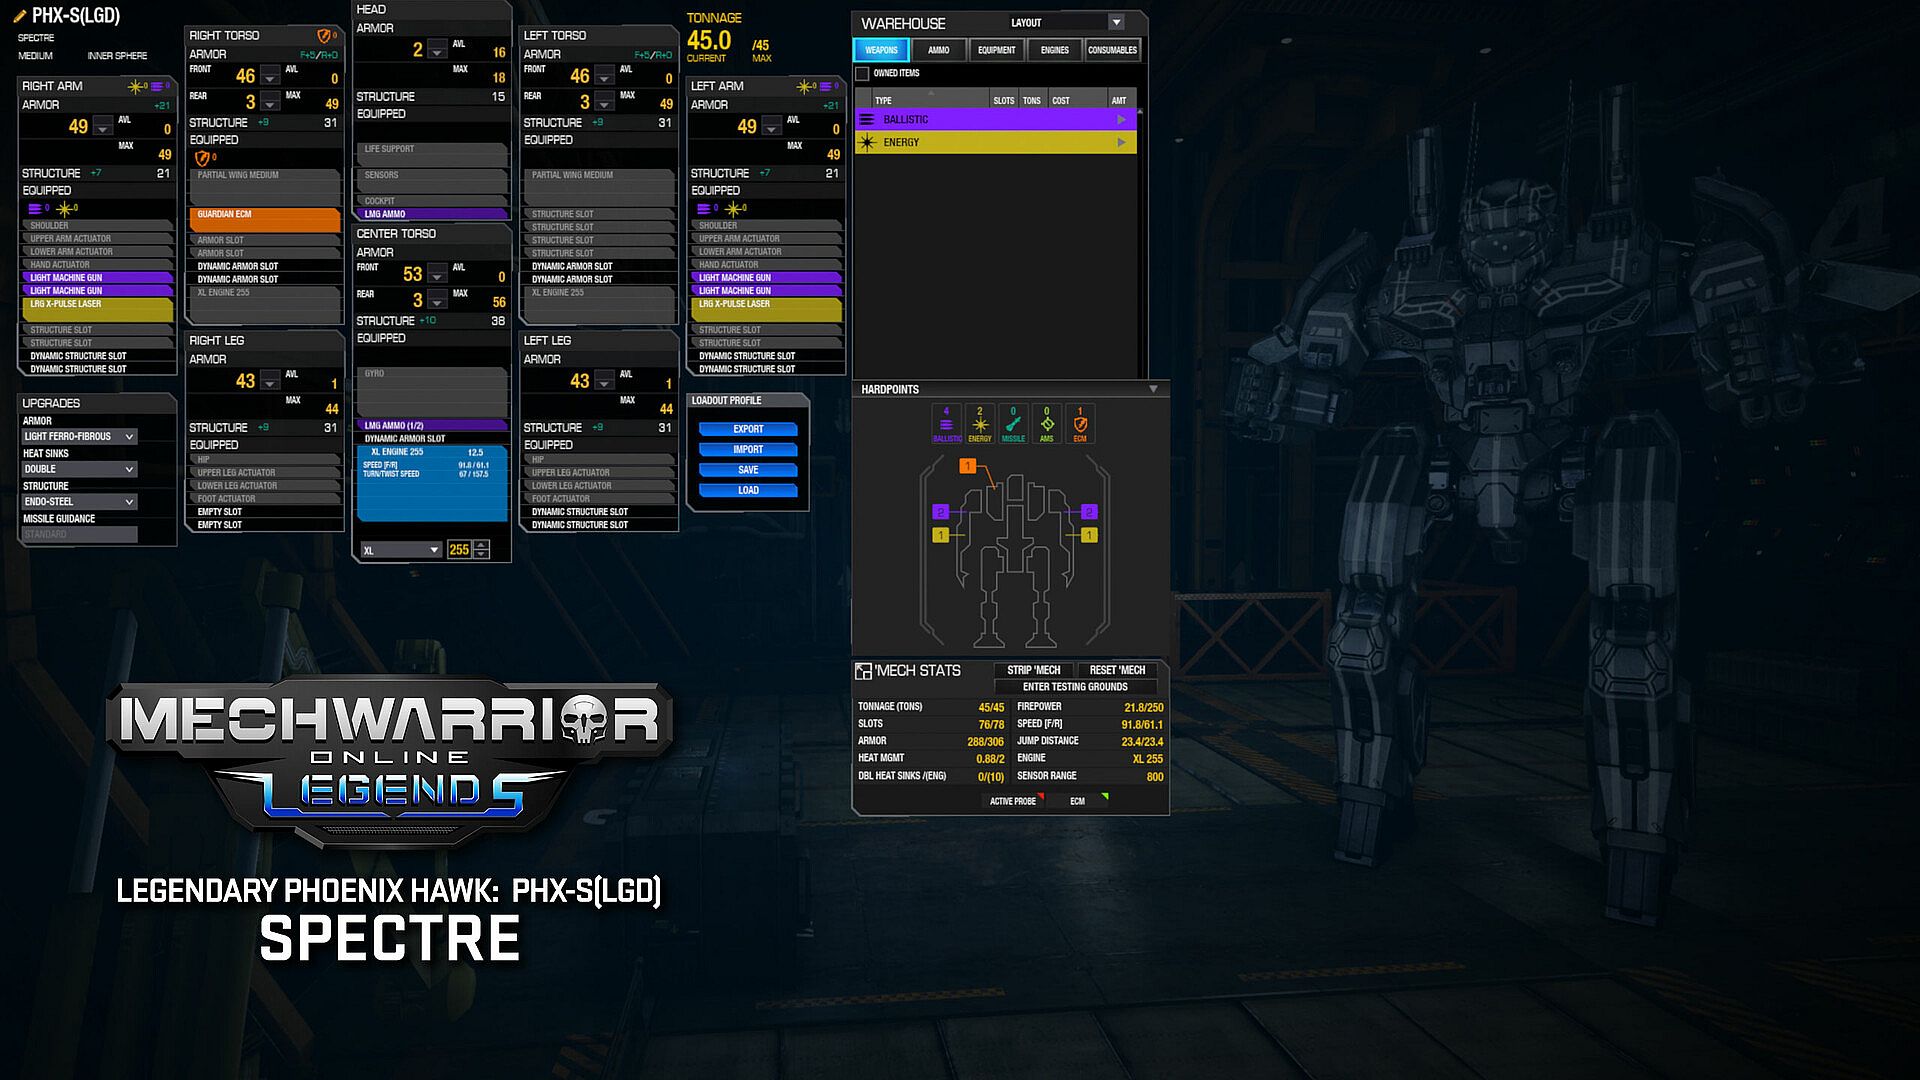Click the ECM hardpoint icon
This screenshot has height=1080, width=1920.
coord(1080,425)
